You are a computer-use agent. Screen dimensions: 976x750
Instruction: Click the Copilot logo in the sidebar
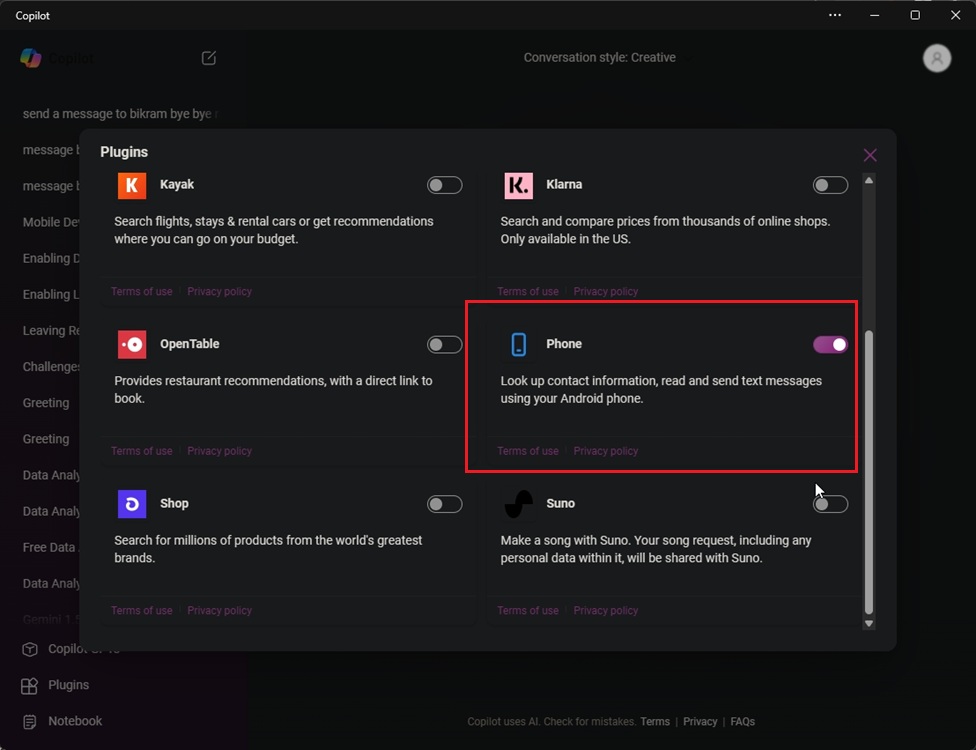click(31, 58)
